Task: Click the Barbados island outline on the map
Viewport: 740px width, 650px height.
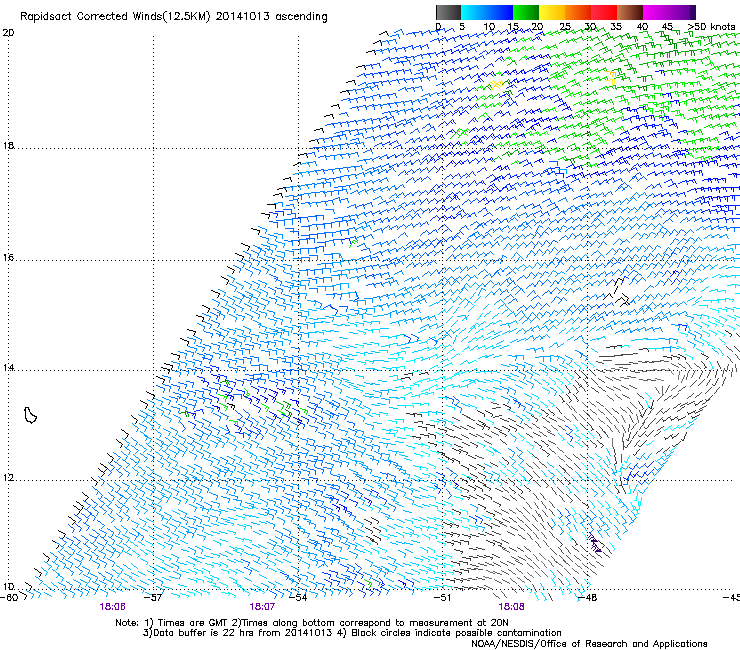Action: point(30,415)
